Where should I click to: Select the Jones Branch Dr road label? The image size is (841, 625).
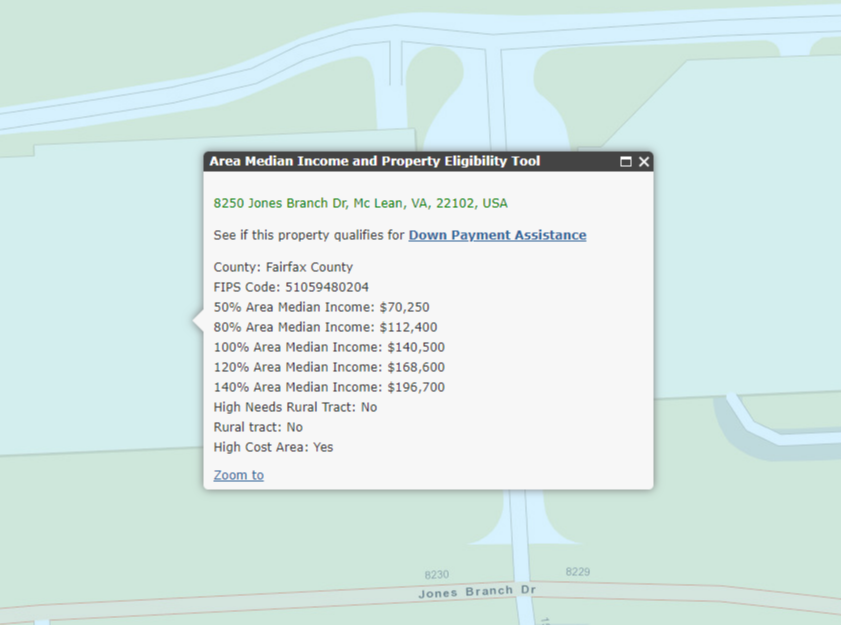coord(476,591)
